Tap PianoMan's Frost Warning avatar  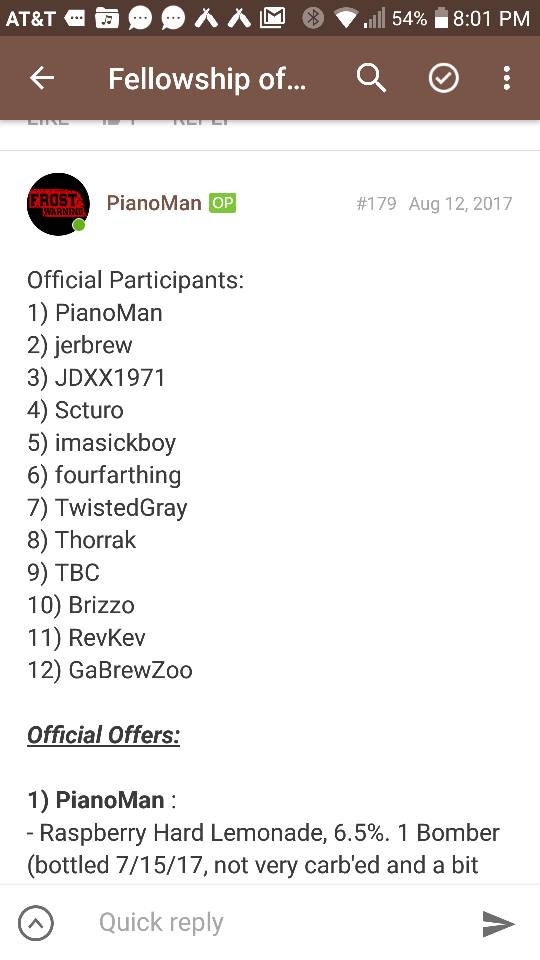[58, 204]
